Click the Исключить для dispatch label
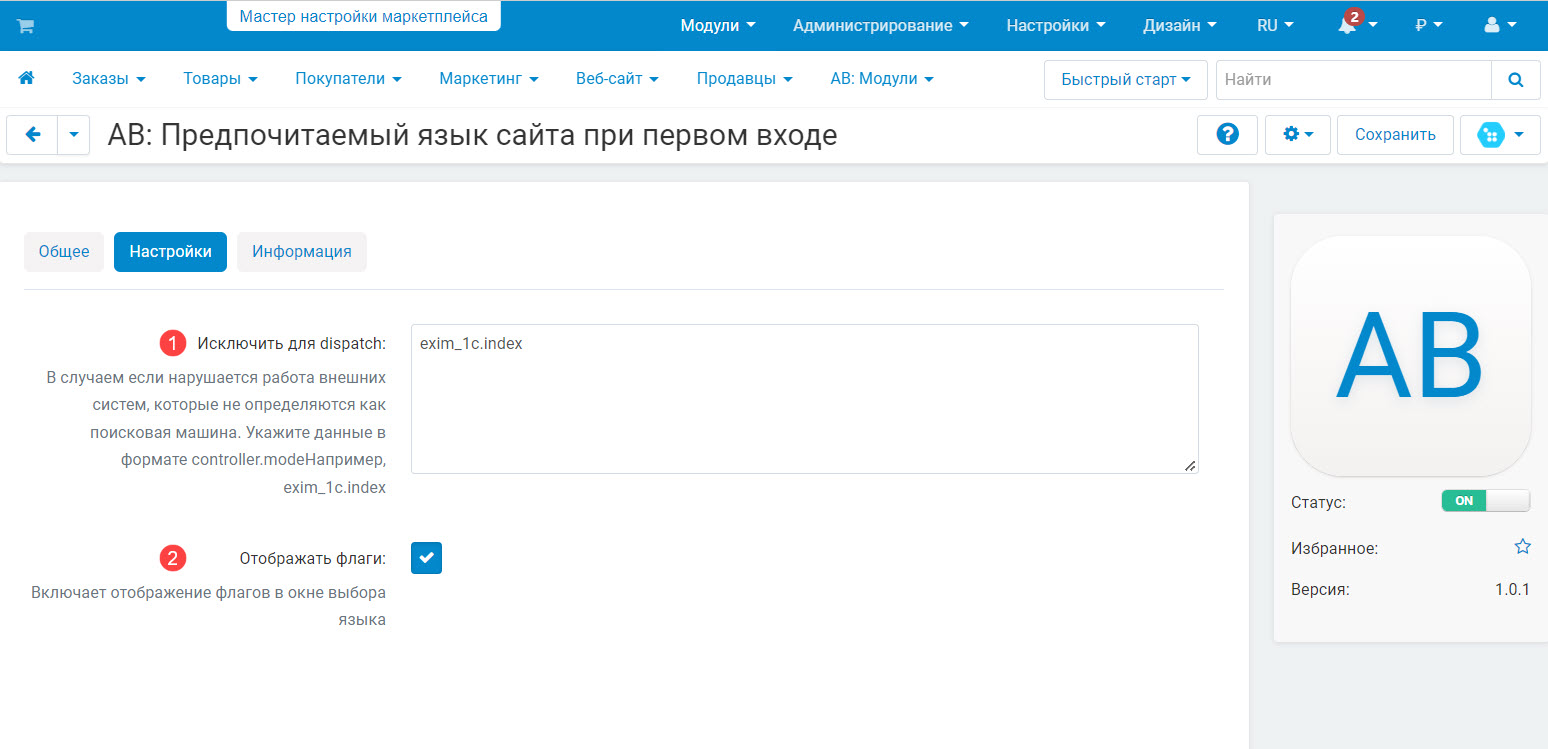This screenshot has width=1548, height=749. (x=291, y=343)
